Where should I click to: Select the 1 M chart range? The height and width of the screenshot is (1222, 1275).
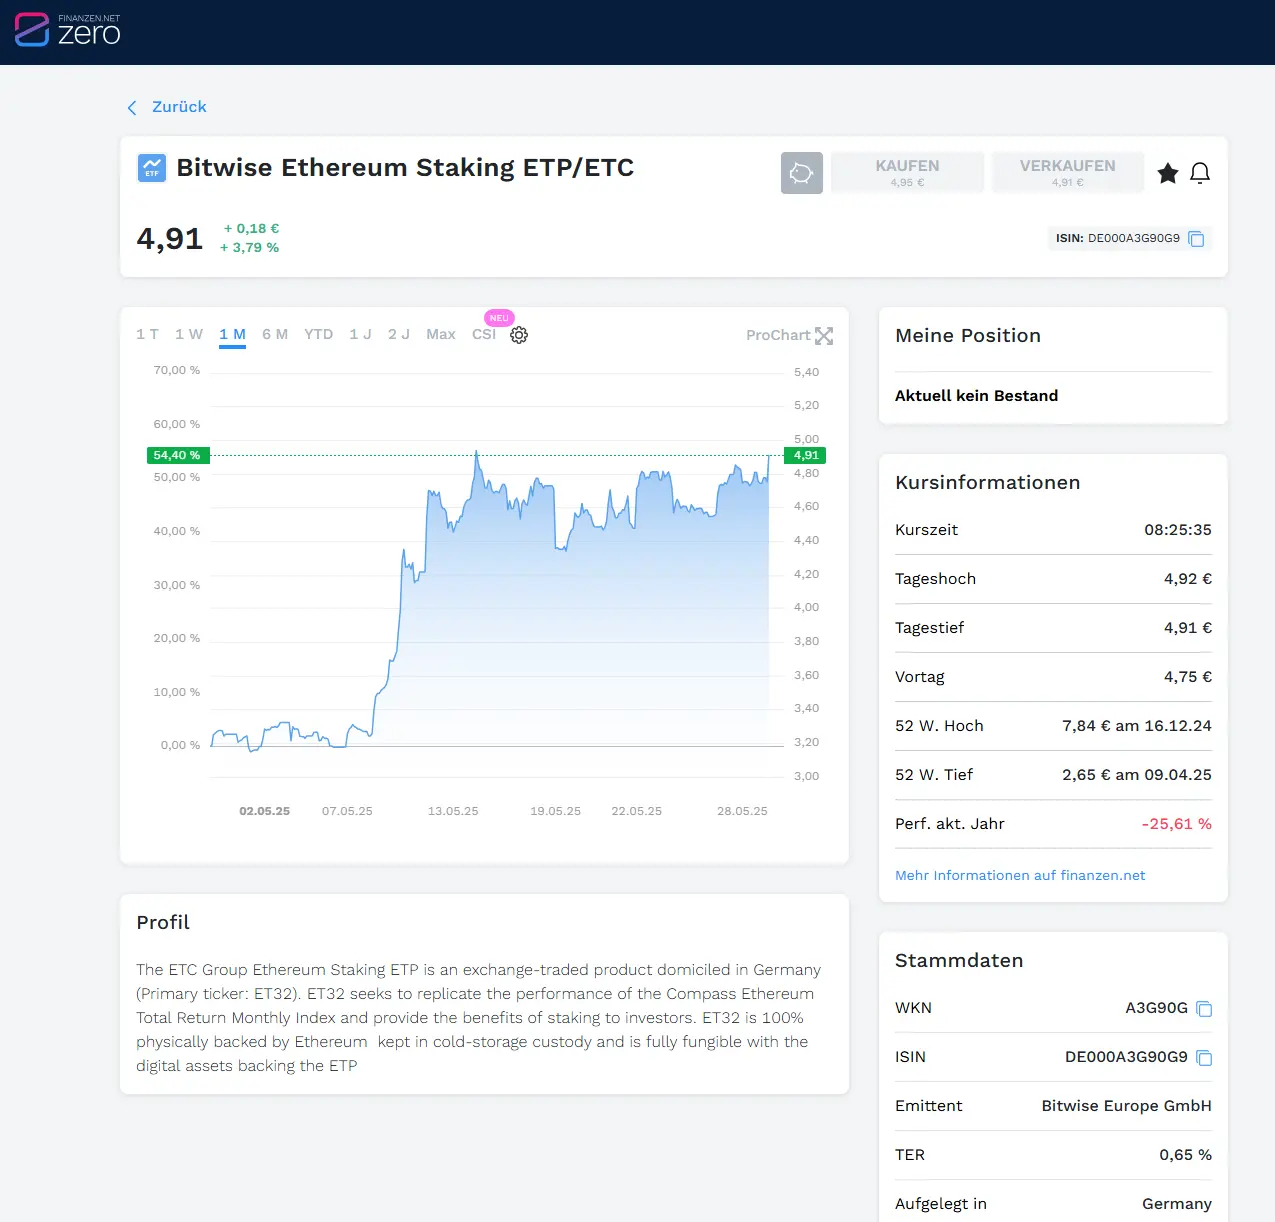click(232, 334)
